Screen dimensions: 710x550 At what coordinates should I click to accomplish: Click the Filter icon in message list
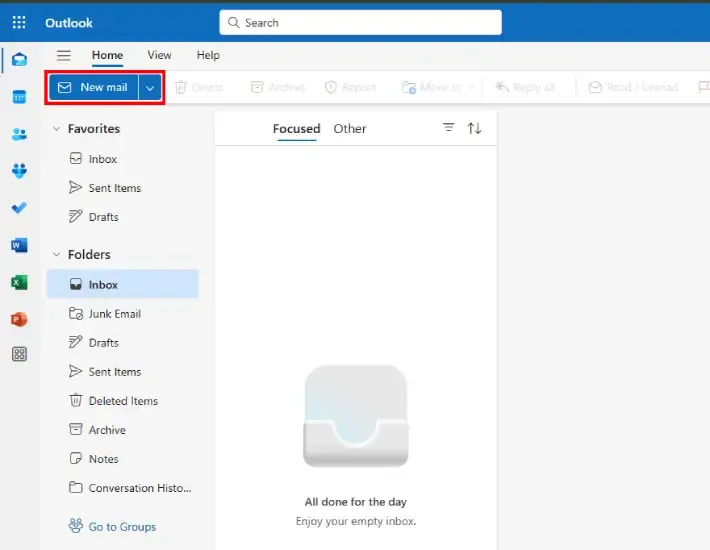[x=448, y=128]
